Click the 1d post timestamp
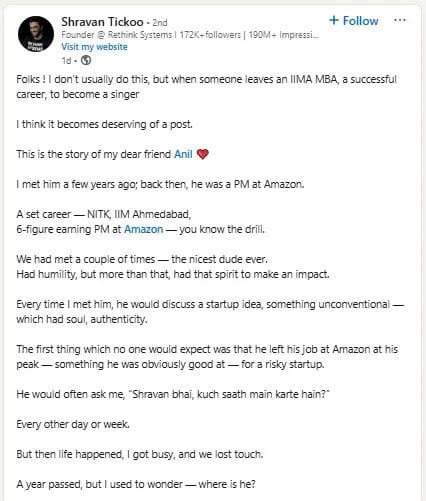The width and height of the screenshot is (426, 501). [x=66, y=61]
